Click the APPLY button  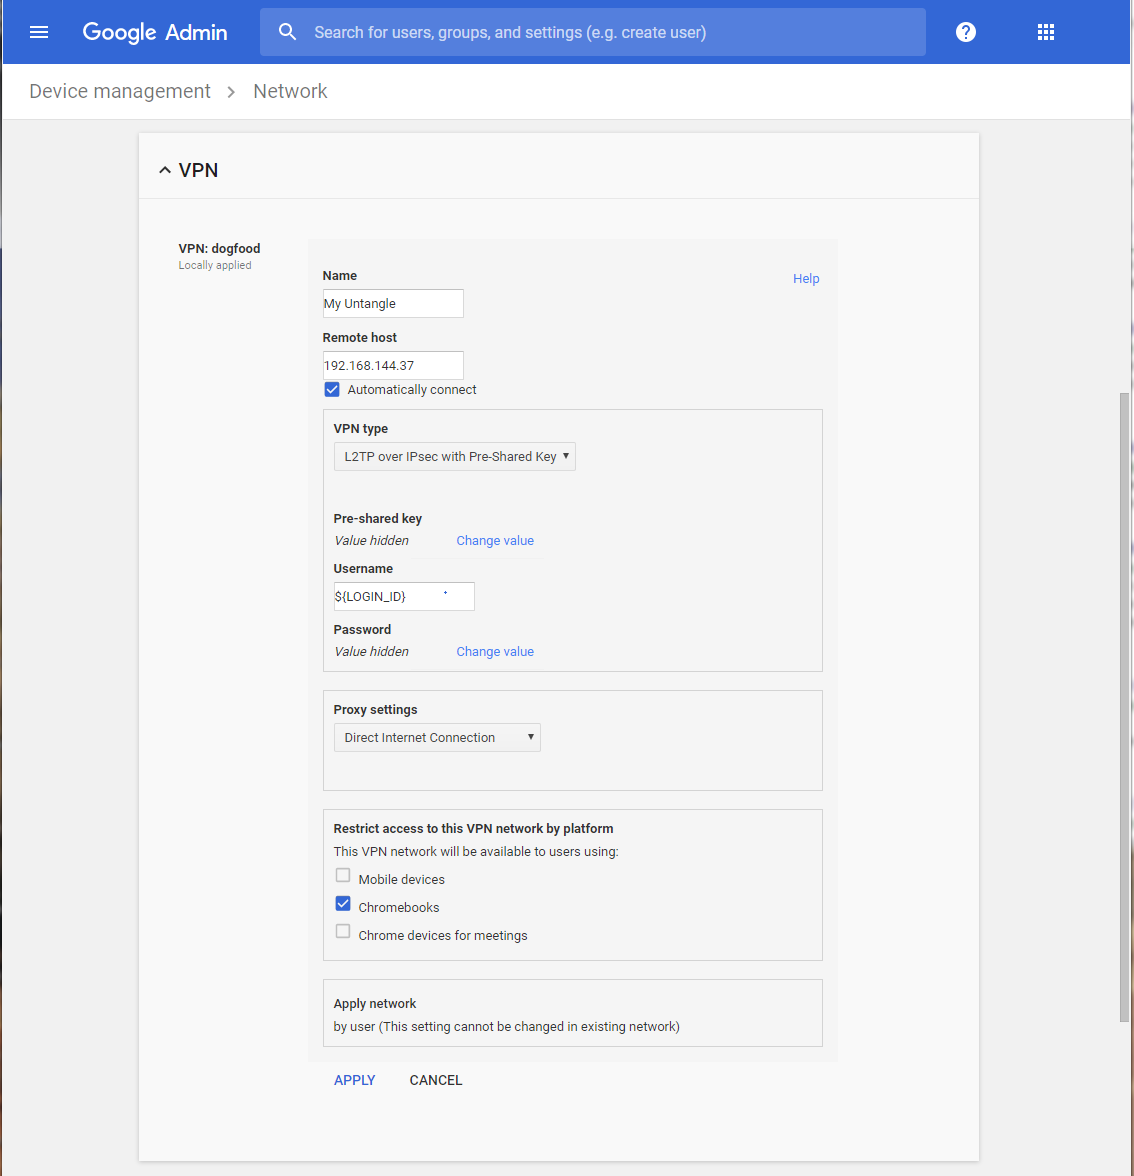[x=354, y=1080]
